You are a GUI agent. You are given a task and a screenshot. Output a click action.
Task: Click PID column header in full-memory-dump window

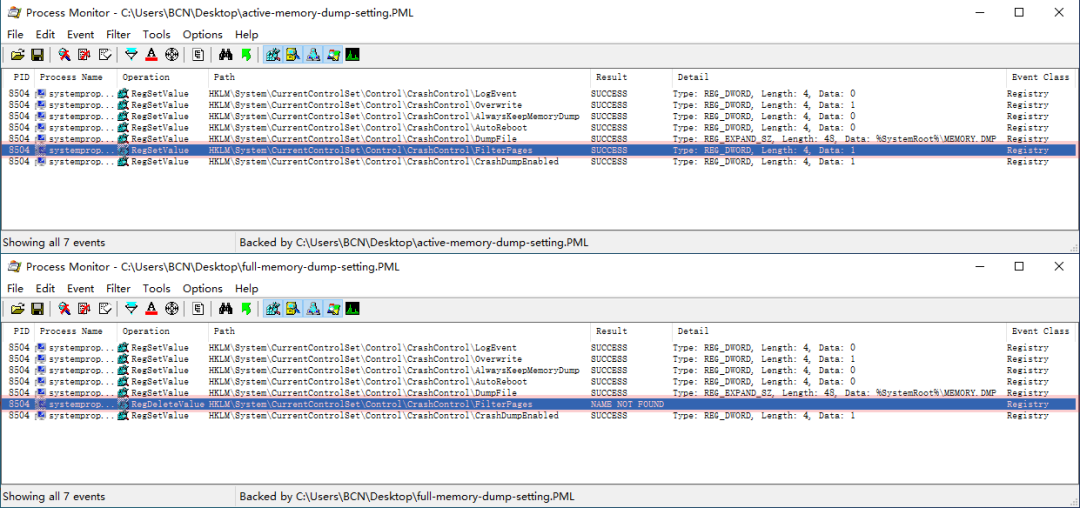tap(20, 331)
